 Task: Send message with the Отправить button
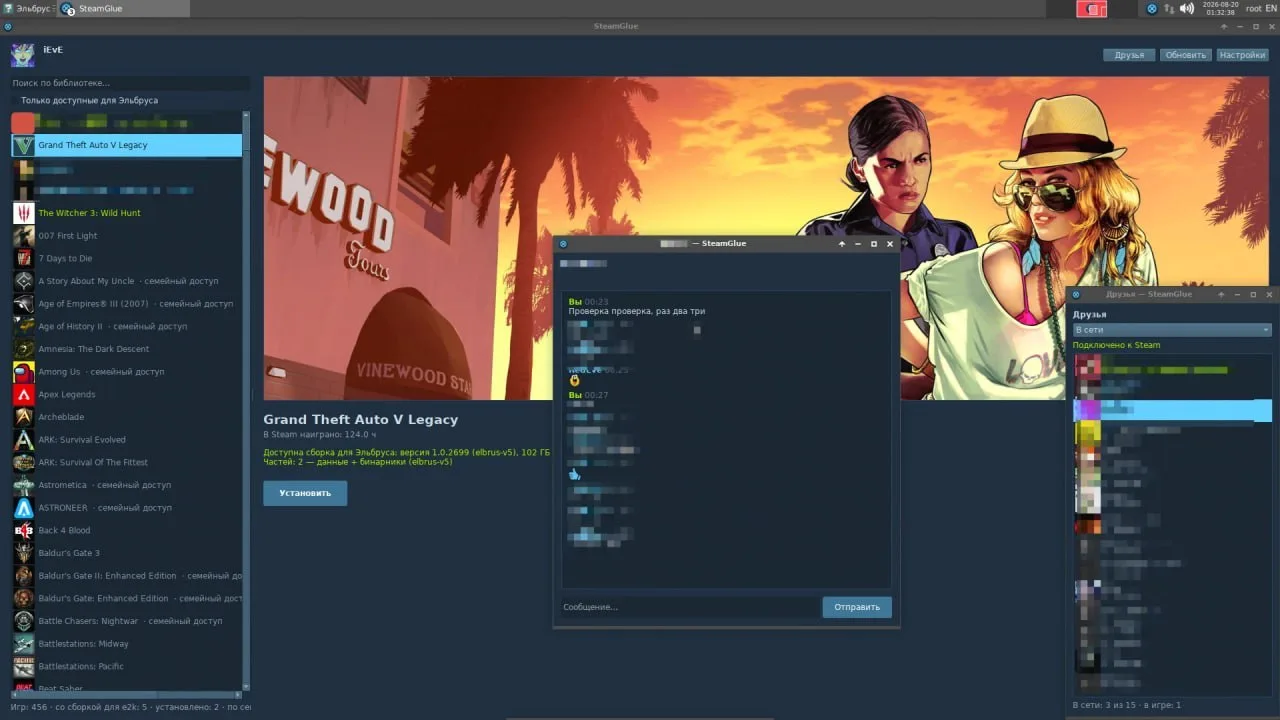[857, 607]
